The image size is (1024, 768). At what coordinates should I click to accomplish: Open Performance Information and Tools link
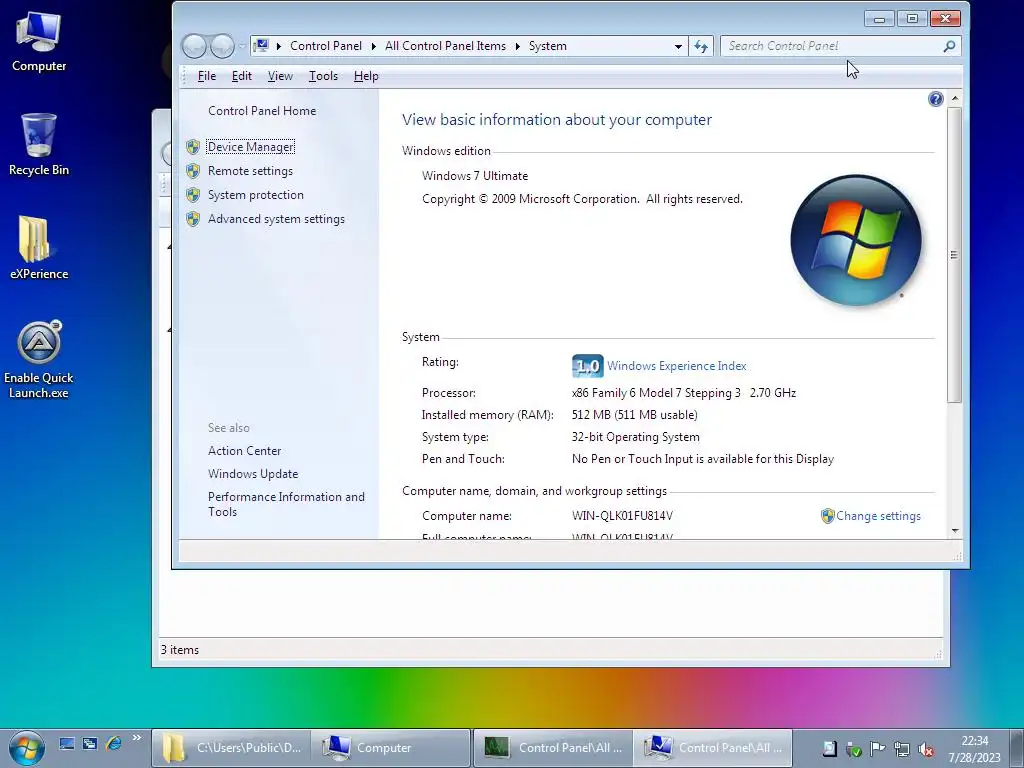coord(286,504)
